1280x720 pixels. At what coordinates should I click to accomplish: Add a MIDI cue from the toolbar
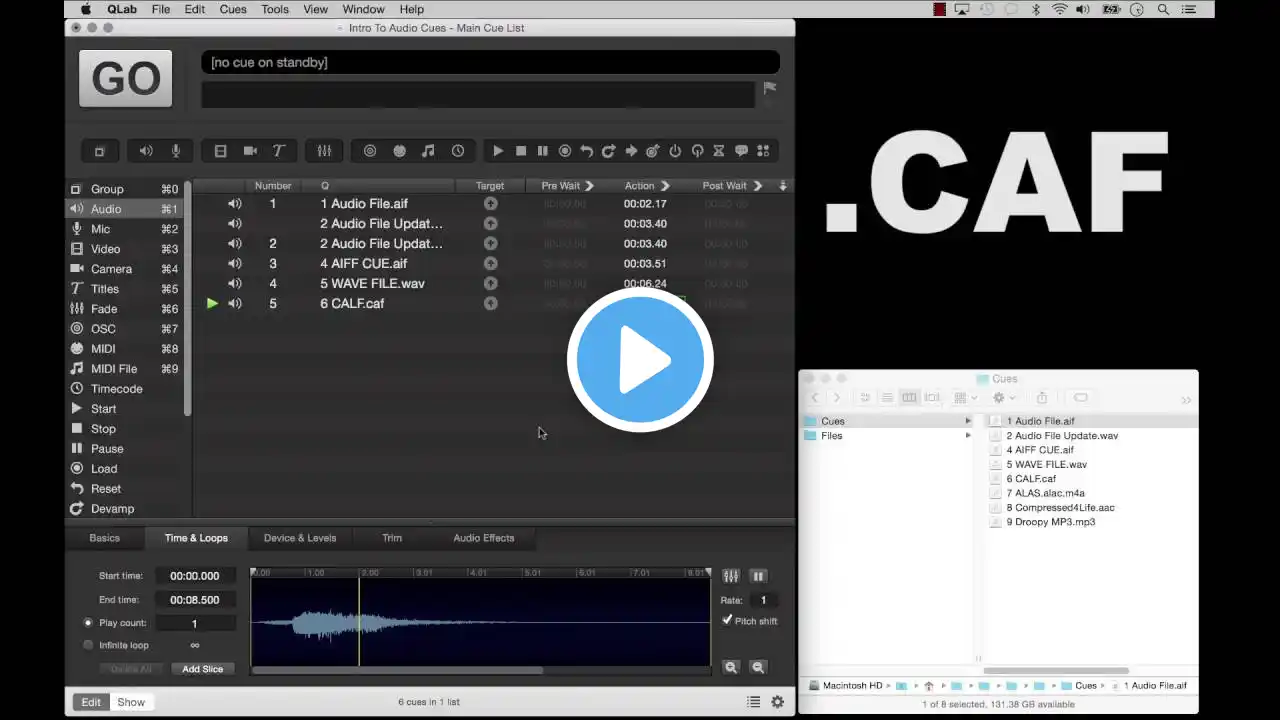point(400,151)
